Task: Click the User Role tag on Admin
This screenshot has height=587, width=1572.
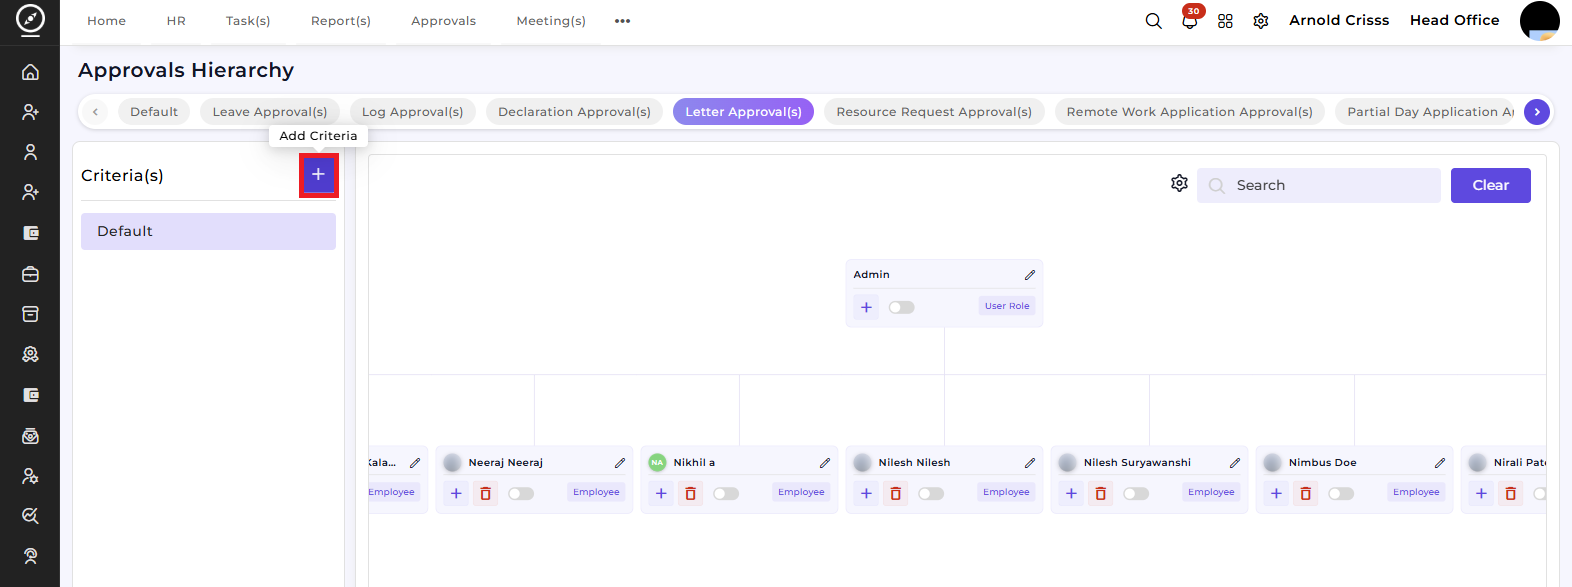Action: pyautogui.click(x=1007, y=306)
